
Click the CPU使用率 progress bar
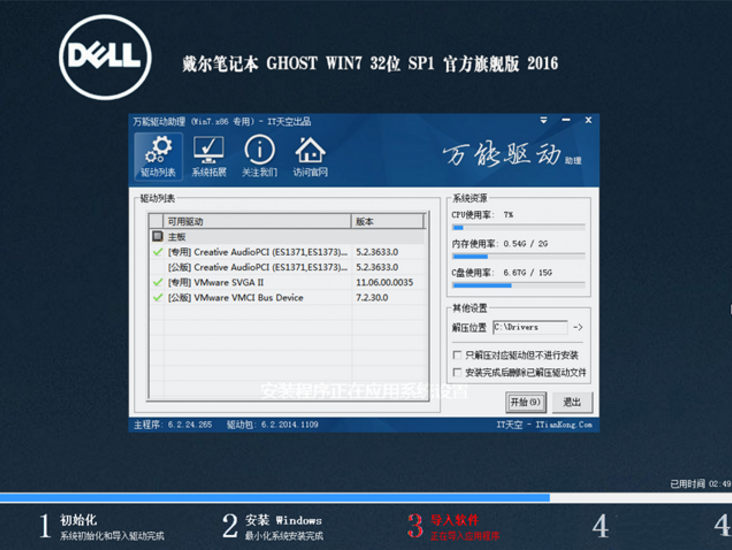(518, 227)
